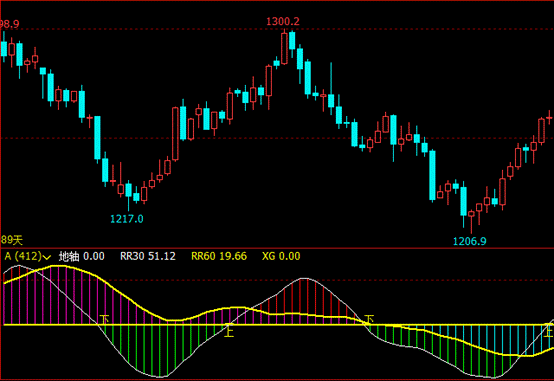The image size is (554, 381).
Task: Select the yellow RR60 19.66 readout
Action: [219, 256]
